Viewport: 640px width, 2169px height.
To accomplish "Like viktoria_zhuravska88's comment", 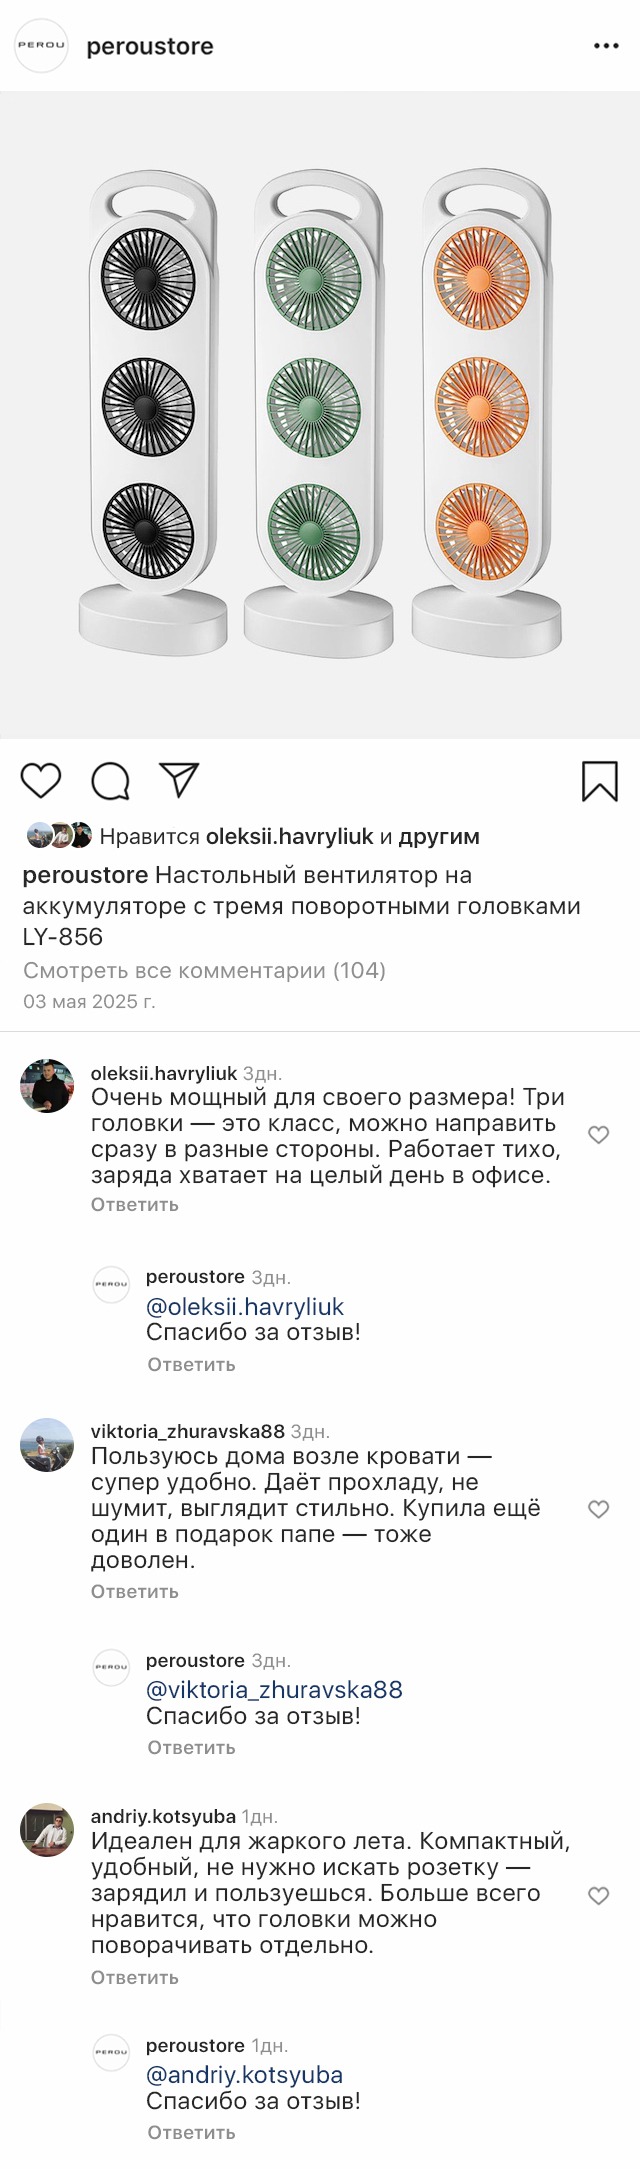I will (598, 1509).
